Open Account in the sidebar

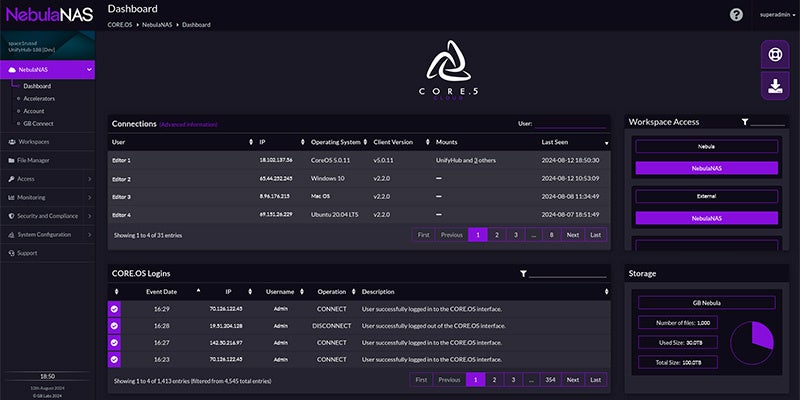(34, 111)
